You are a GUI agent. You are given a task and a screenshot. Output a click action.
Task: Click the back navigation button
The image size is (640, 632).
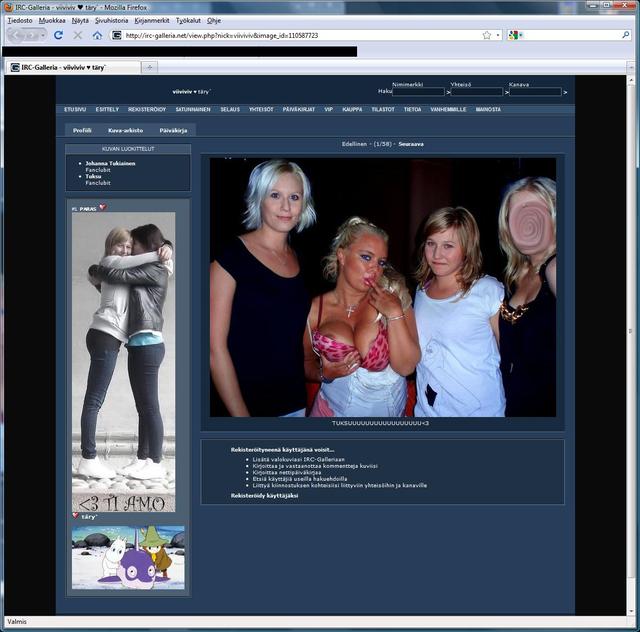point(15,36)
